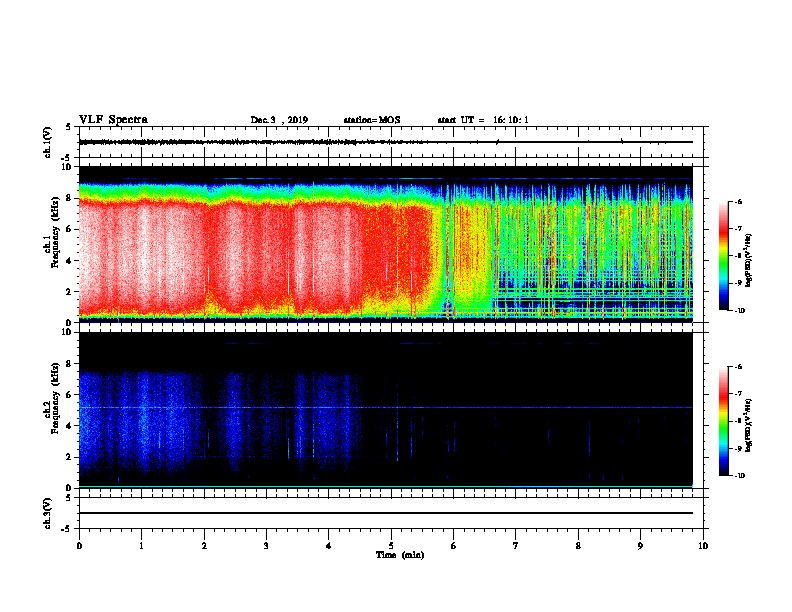This screenshot has width=792, height=612.
Task: Click the time axis tick label "10"
Action: coord(703,546)
